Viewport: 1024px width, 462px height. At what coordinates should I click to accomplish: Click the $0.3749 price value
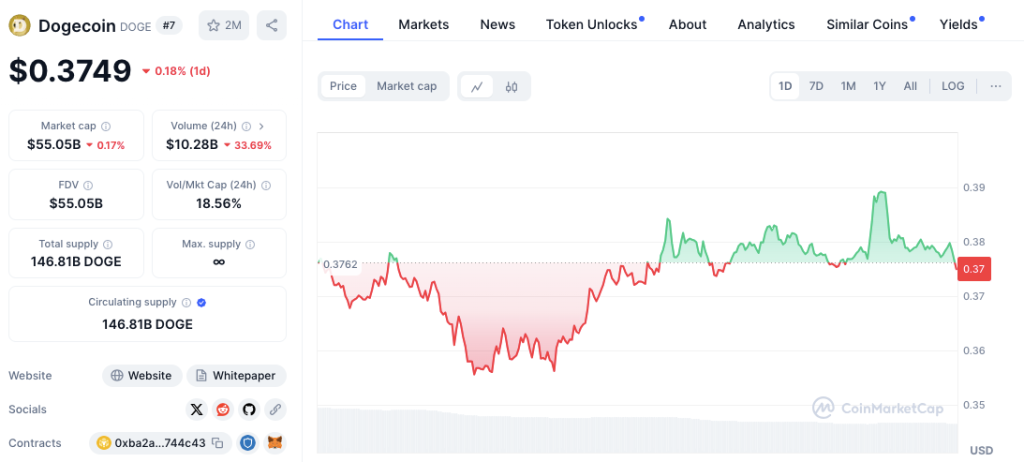pos(70,71)
